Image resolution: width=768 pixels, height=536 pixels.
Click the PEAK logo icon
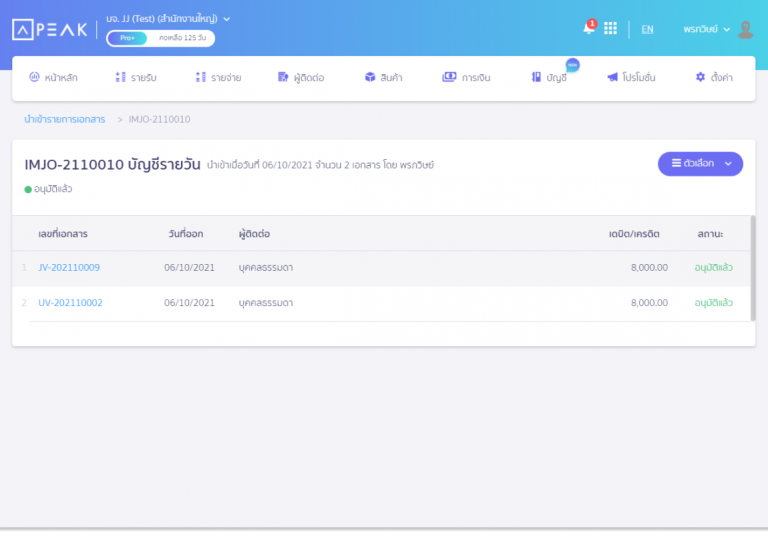pos(22,30)
